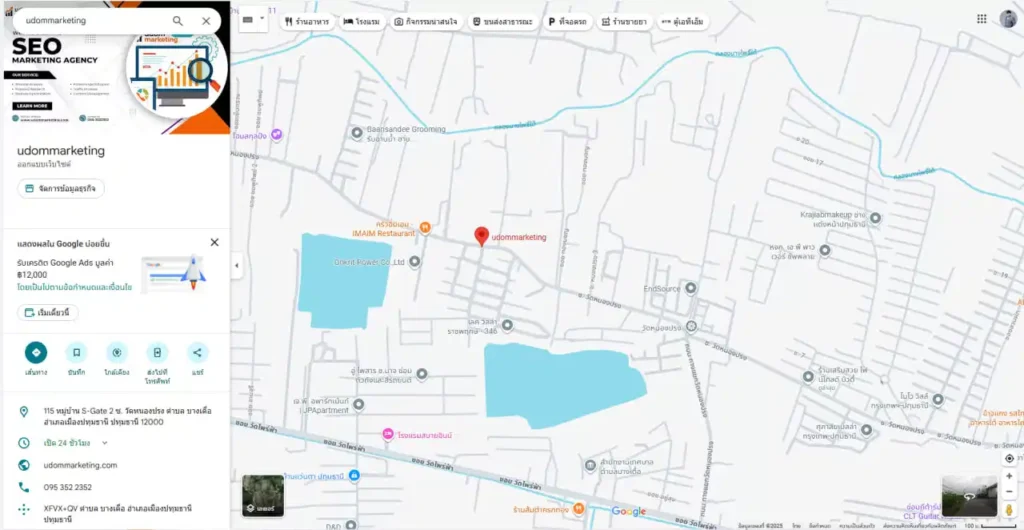Click the Krajiabmakeup map marker
Image resolution: width=1024 pixels, height=530 pixels.
[x=875, y=218]
